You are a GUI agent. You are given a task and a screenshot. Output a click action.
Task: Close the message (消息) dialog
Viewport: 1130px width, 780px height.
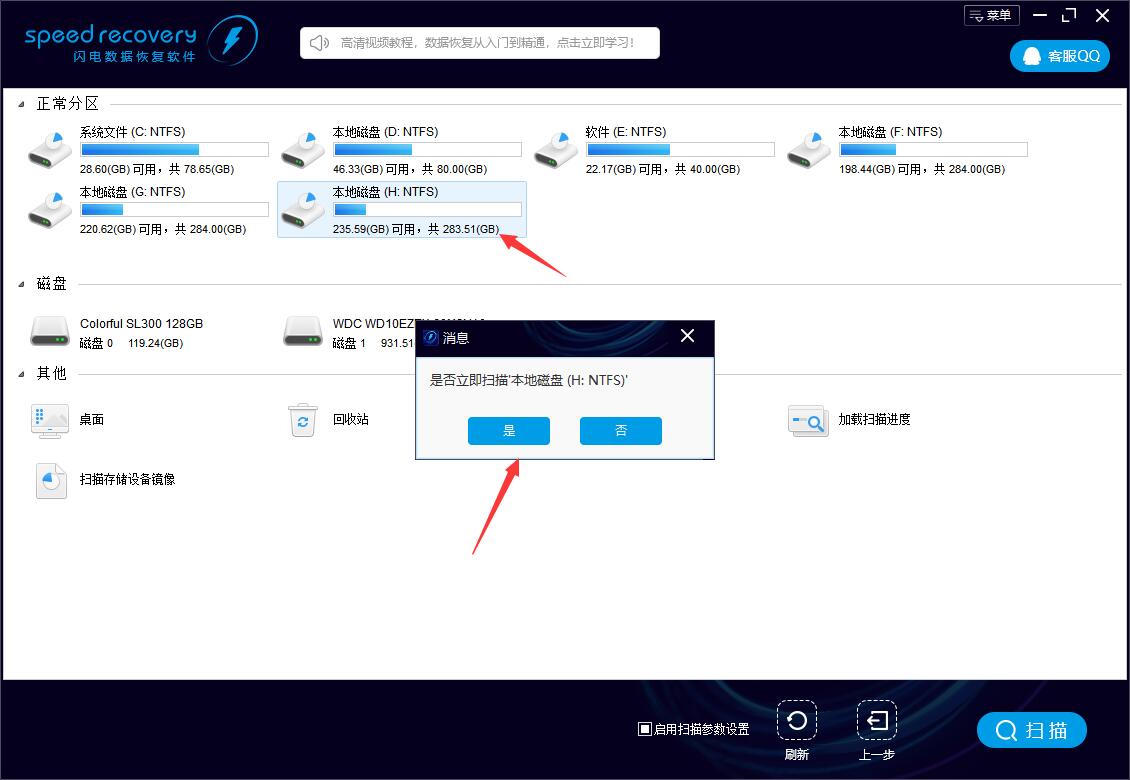(x=687, y=336)
